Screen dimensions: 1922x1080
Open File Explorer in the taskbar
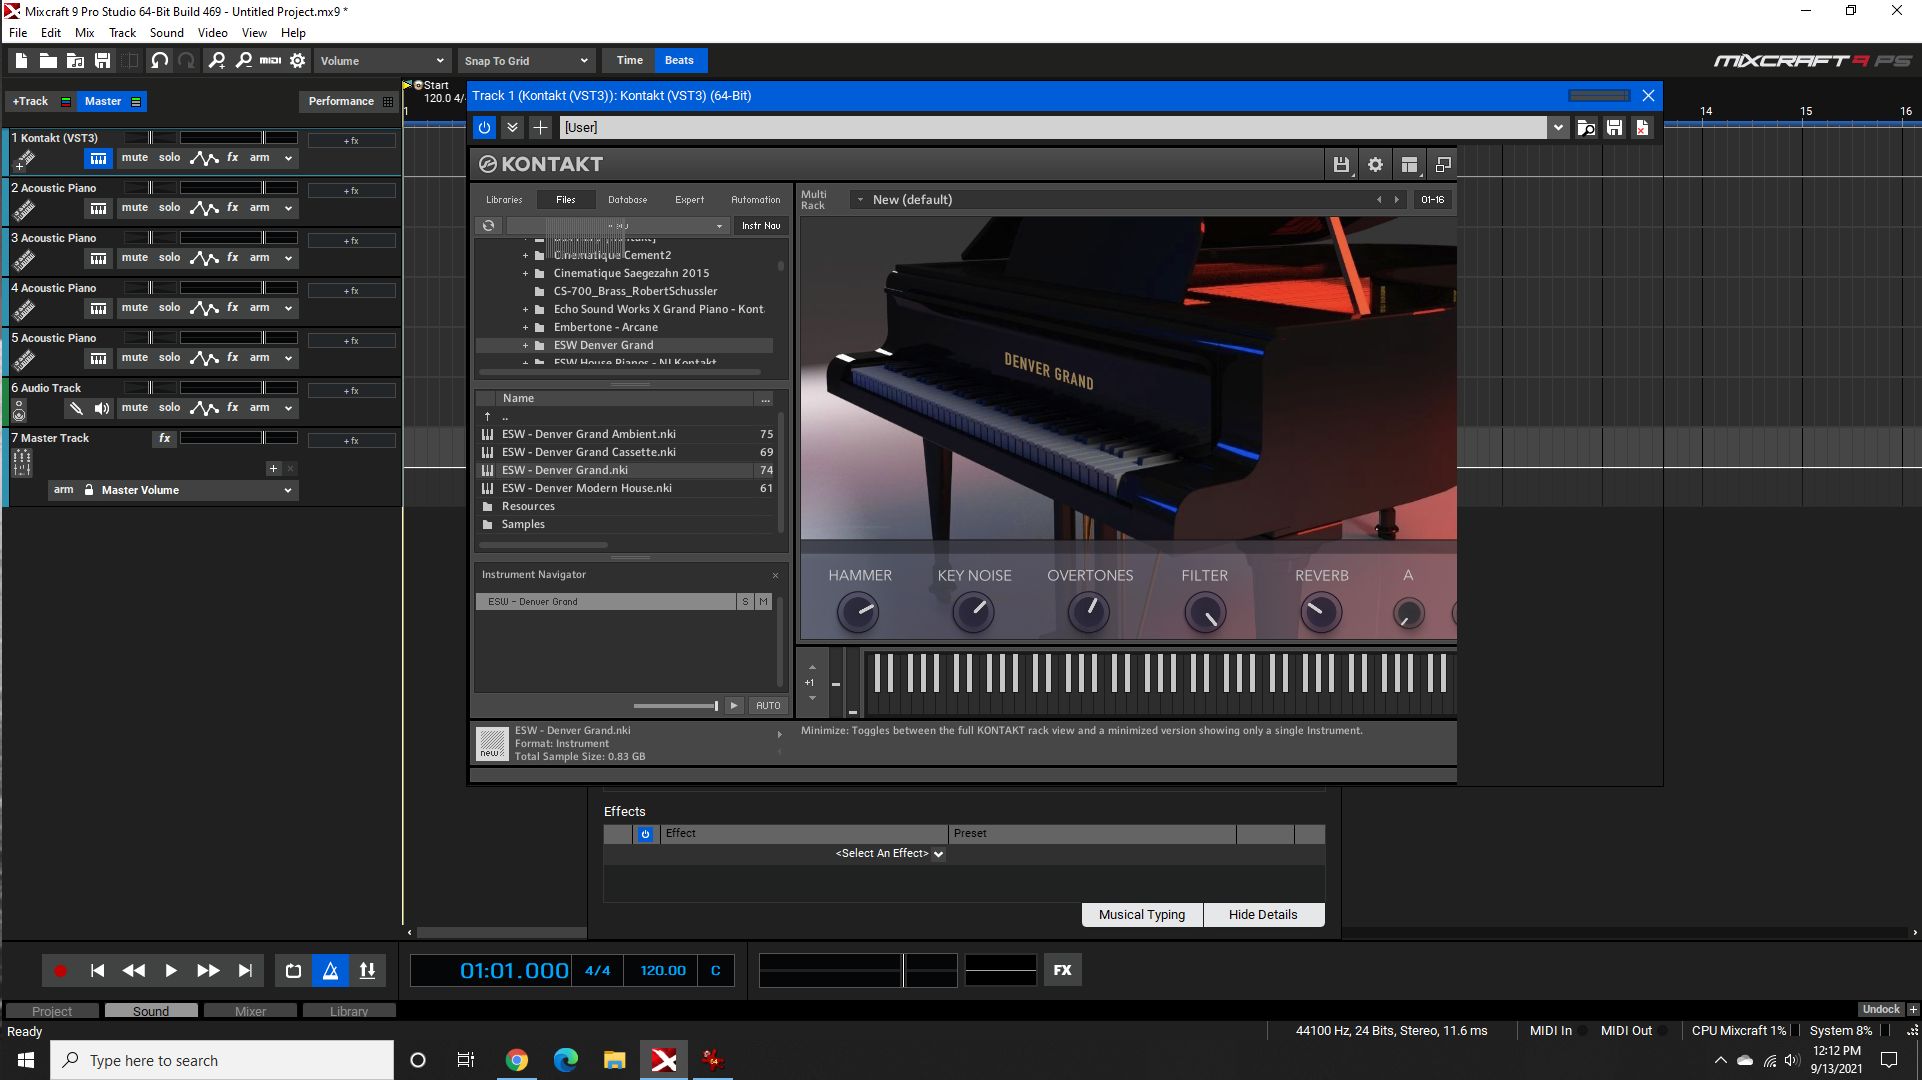(x=615, y=1060)
